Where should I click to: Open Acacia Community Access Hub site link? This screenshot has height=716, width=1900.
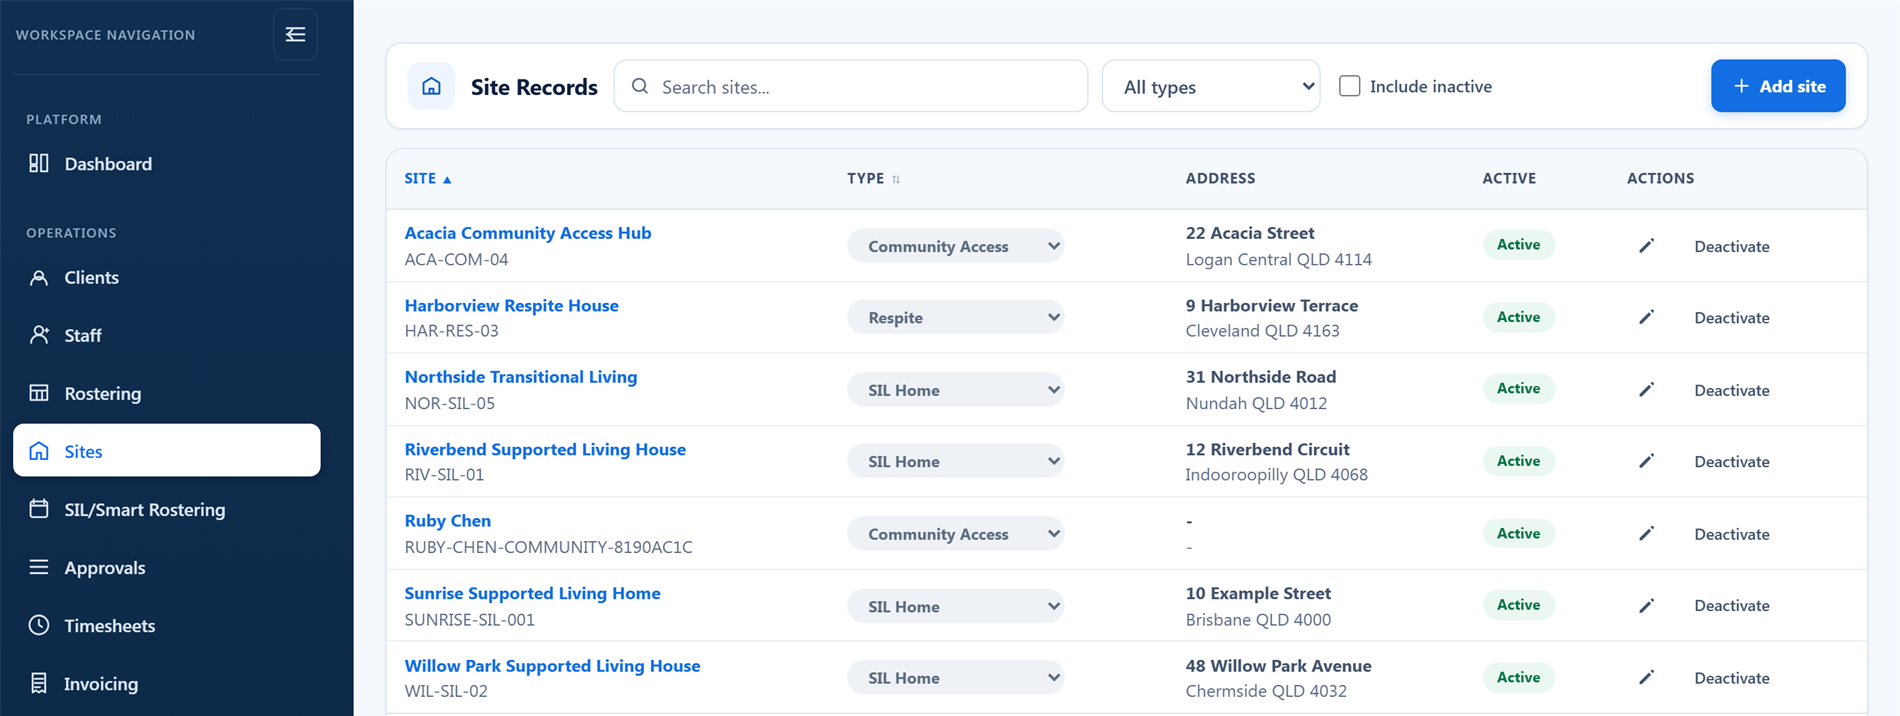click(528, 233)
